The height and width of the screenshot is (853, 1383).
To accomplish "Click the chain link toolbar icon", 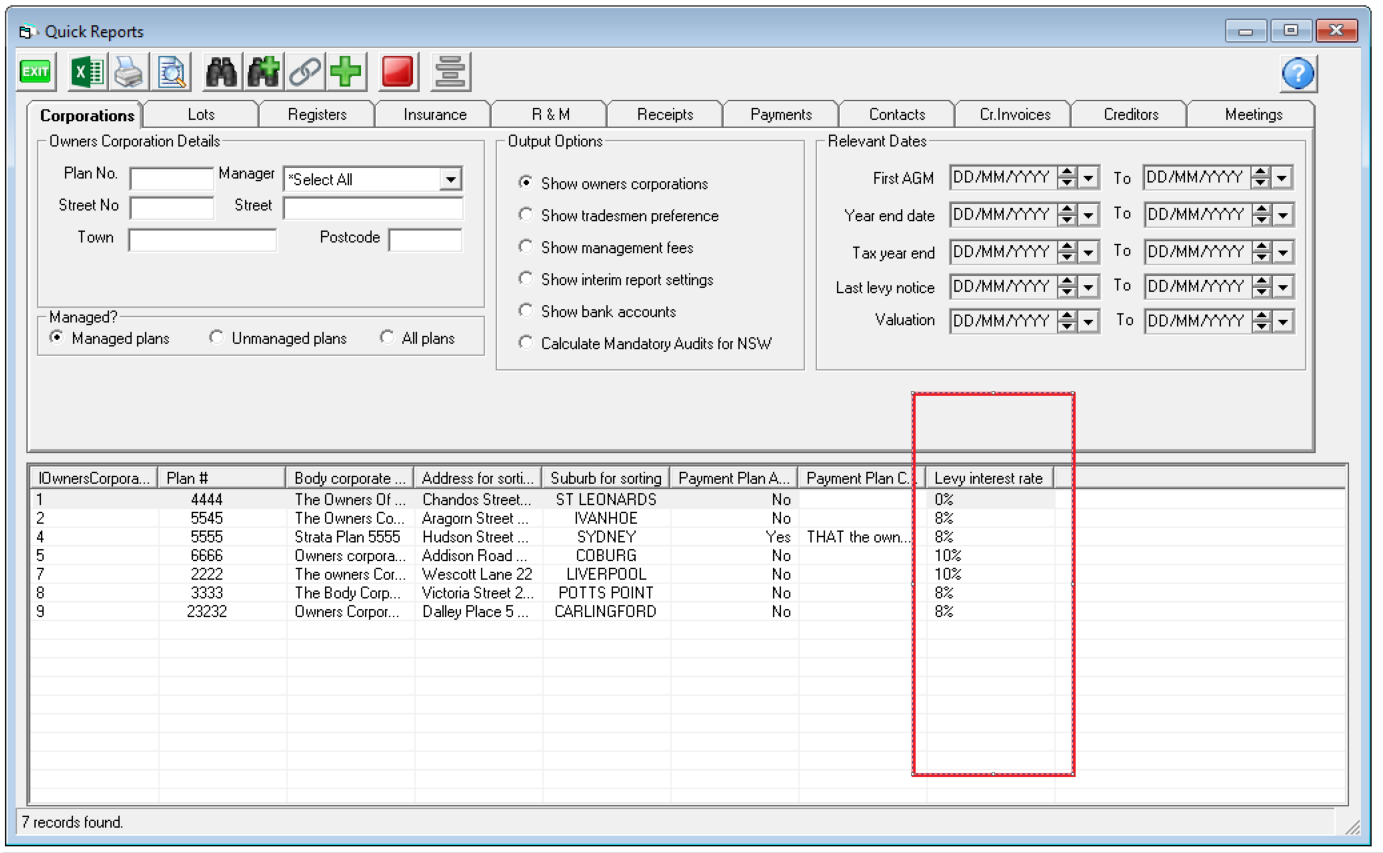I will coord(305,72).
